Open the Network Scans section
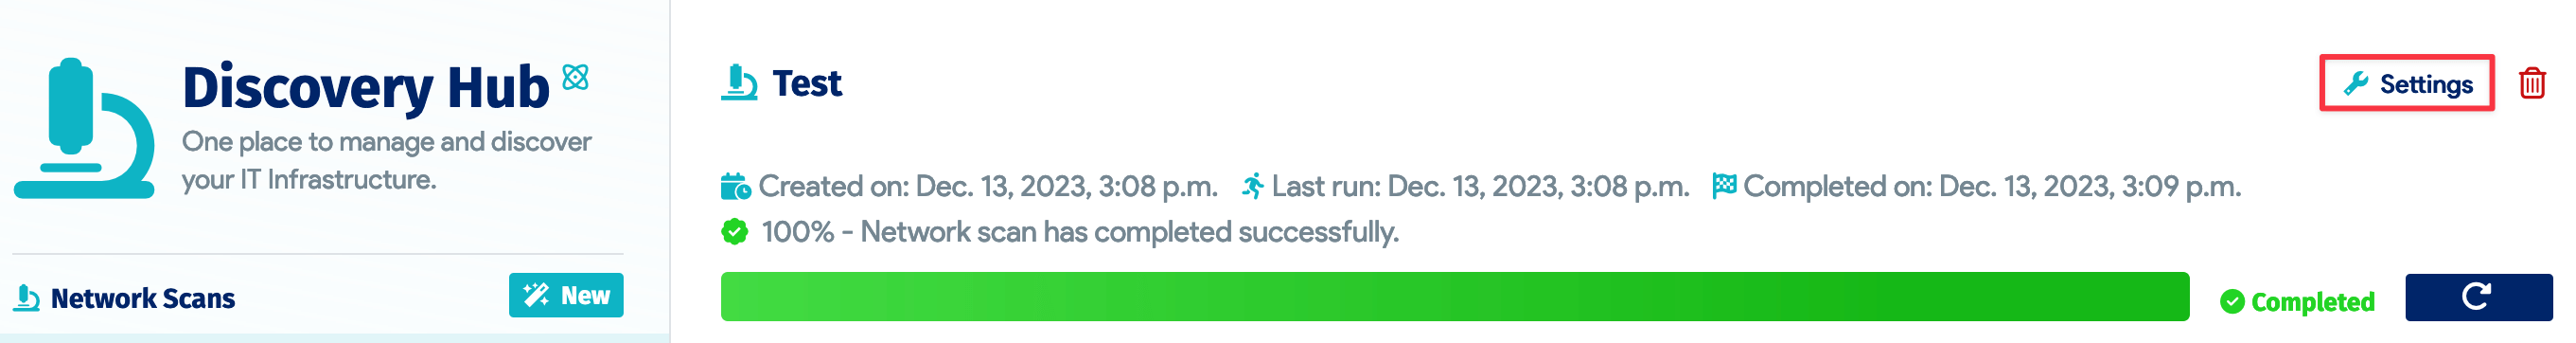This screenshot has width=2576, height=343. (x=143, y=298)
